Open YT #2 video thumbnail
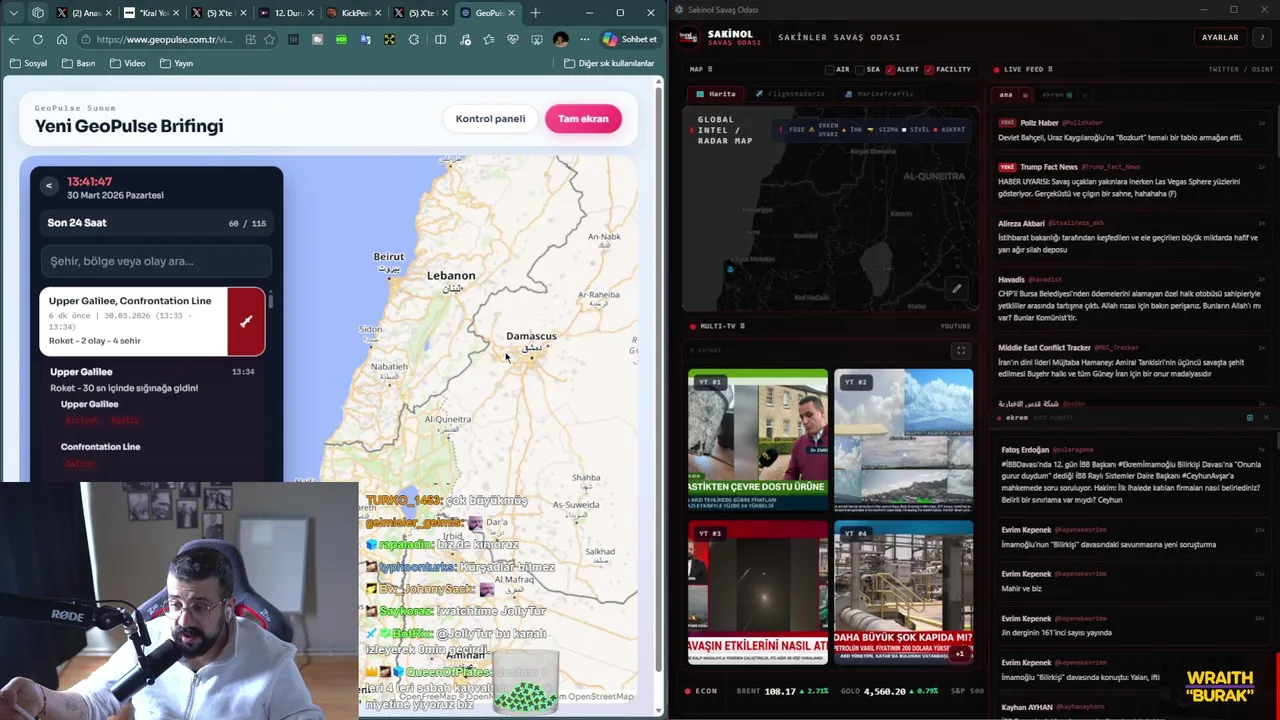This screenshot has width=1280, height=720. (903, 439)
